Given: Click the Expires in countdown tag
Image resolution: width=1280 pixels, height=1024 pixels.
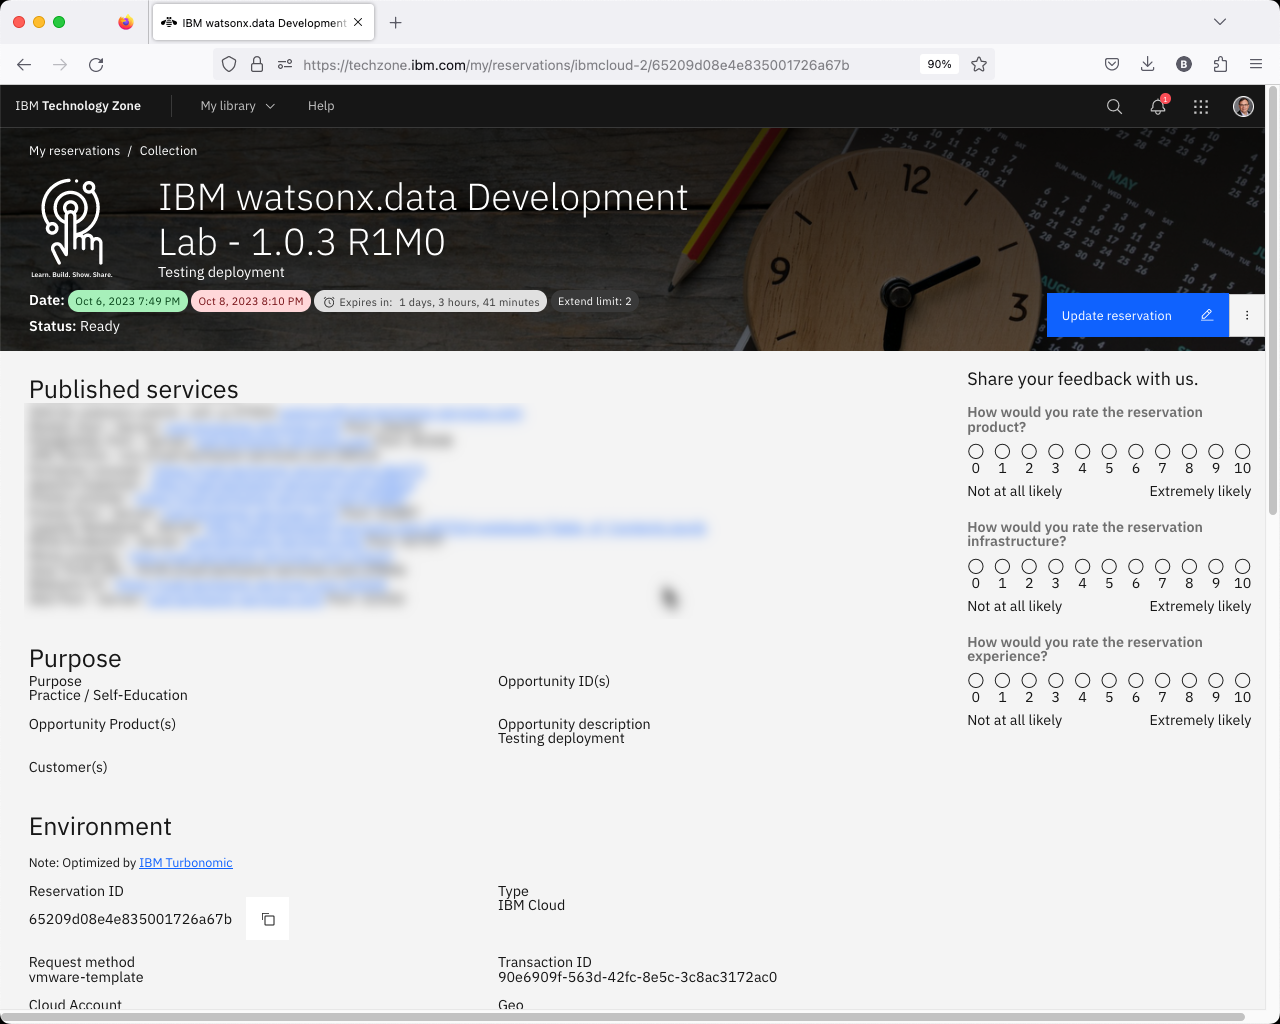Looking at the screenshot, I should 430,302.
